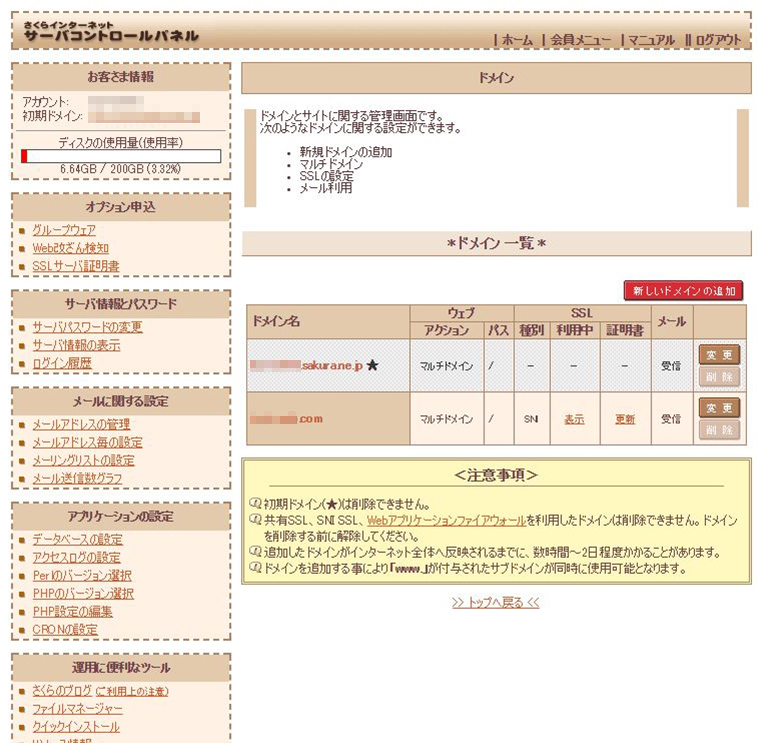Open the グループウェア option link
The width and height of the screenshot is (758, 743).
point(64,230)
